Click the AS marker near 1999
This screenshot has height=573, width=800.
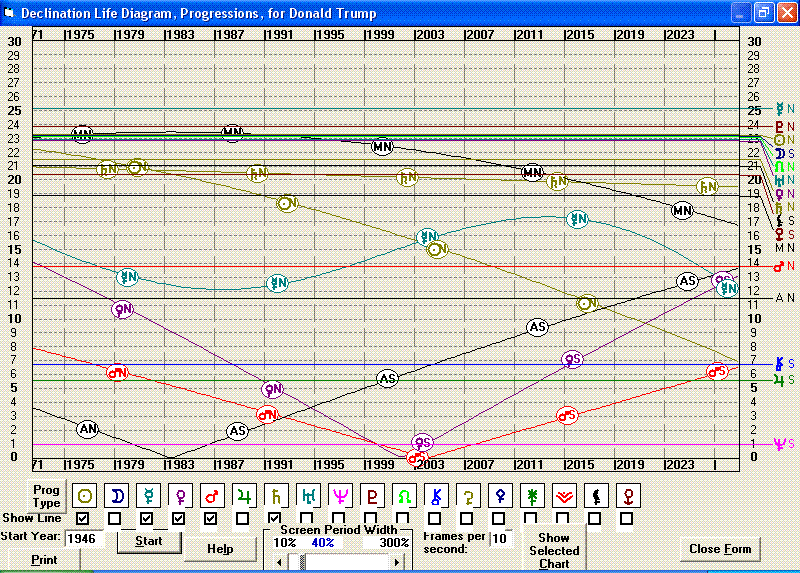(388, 379)
